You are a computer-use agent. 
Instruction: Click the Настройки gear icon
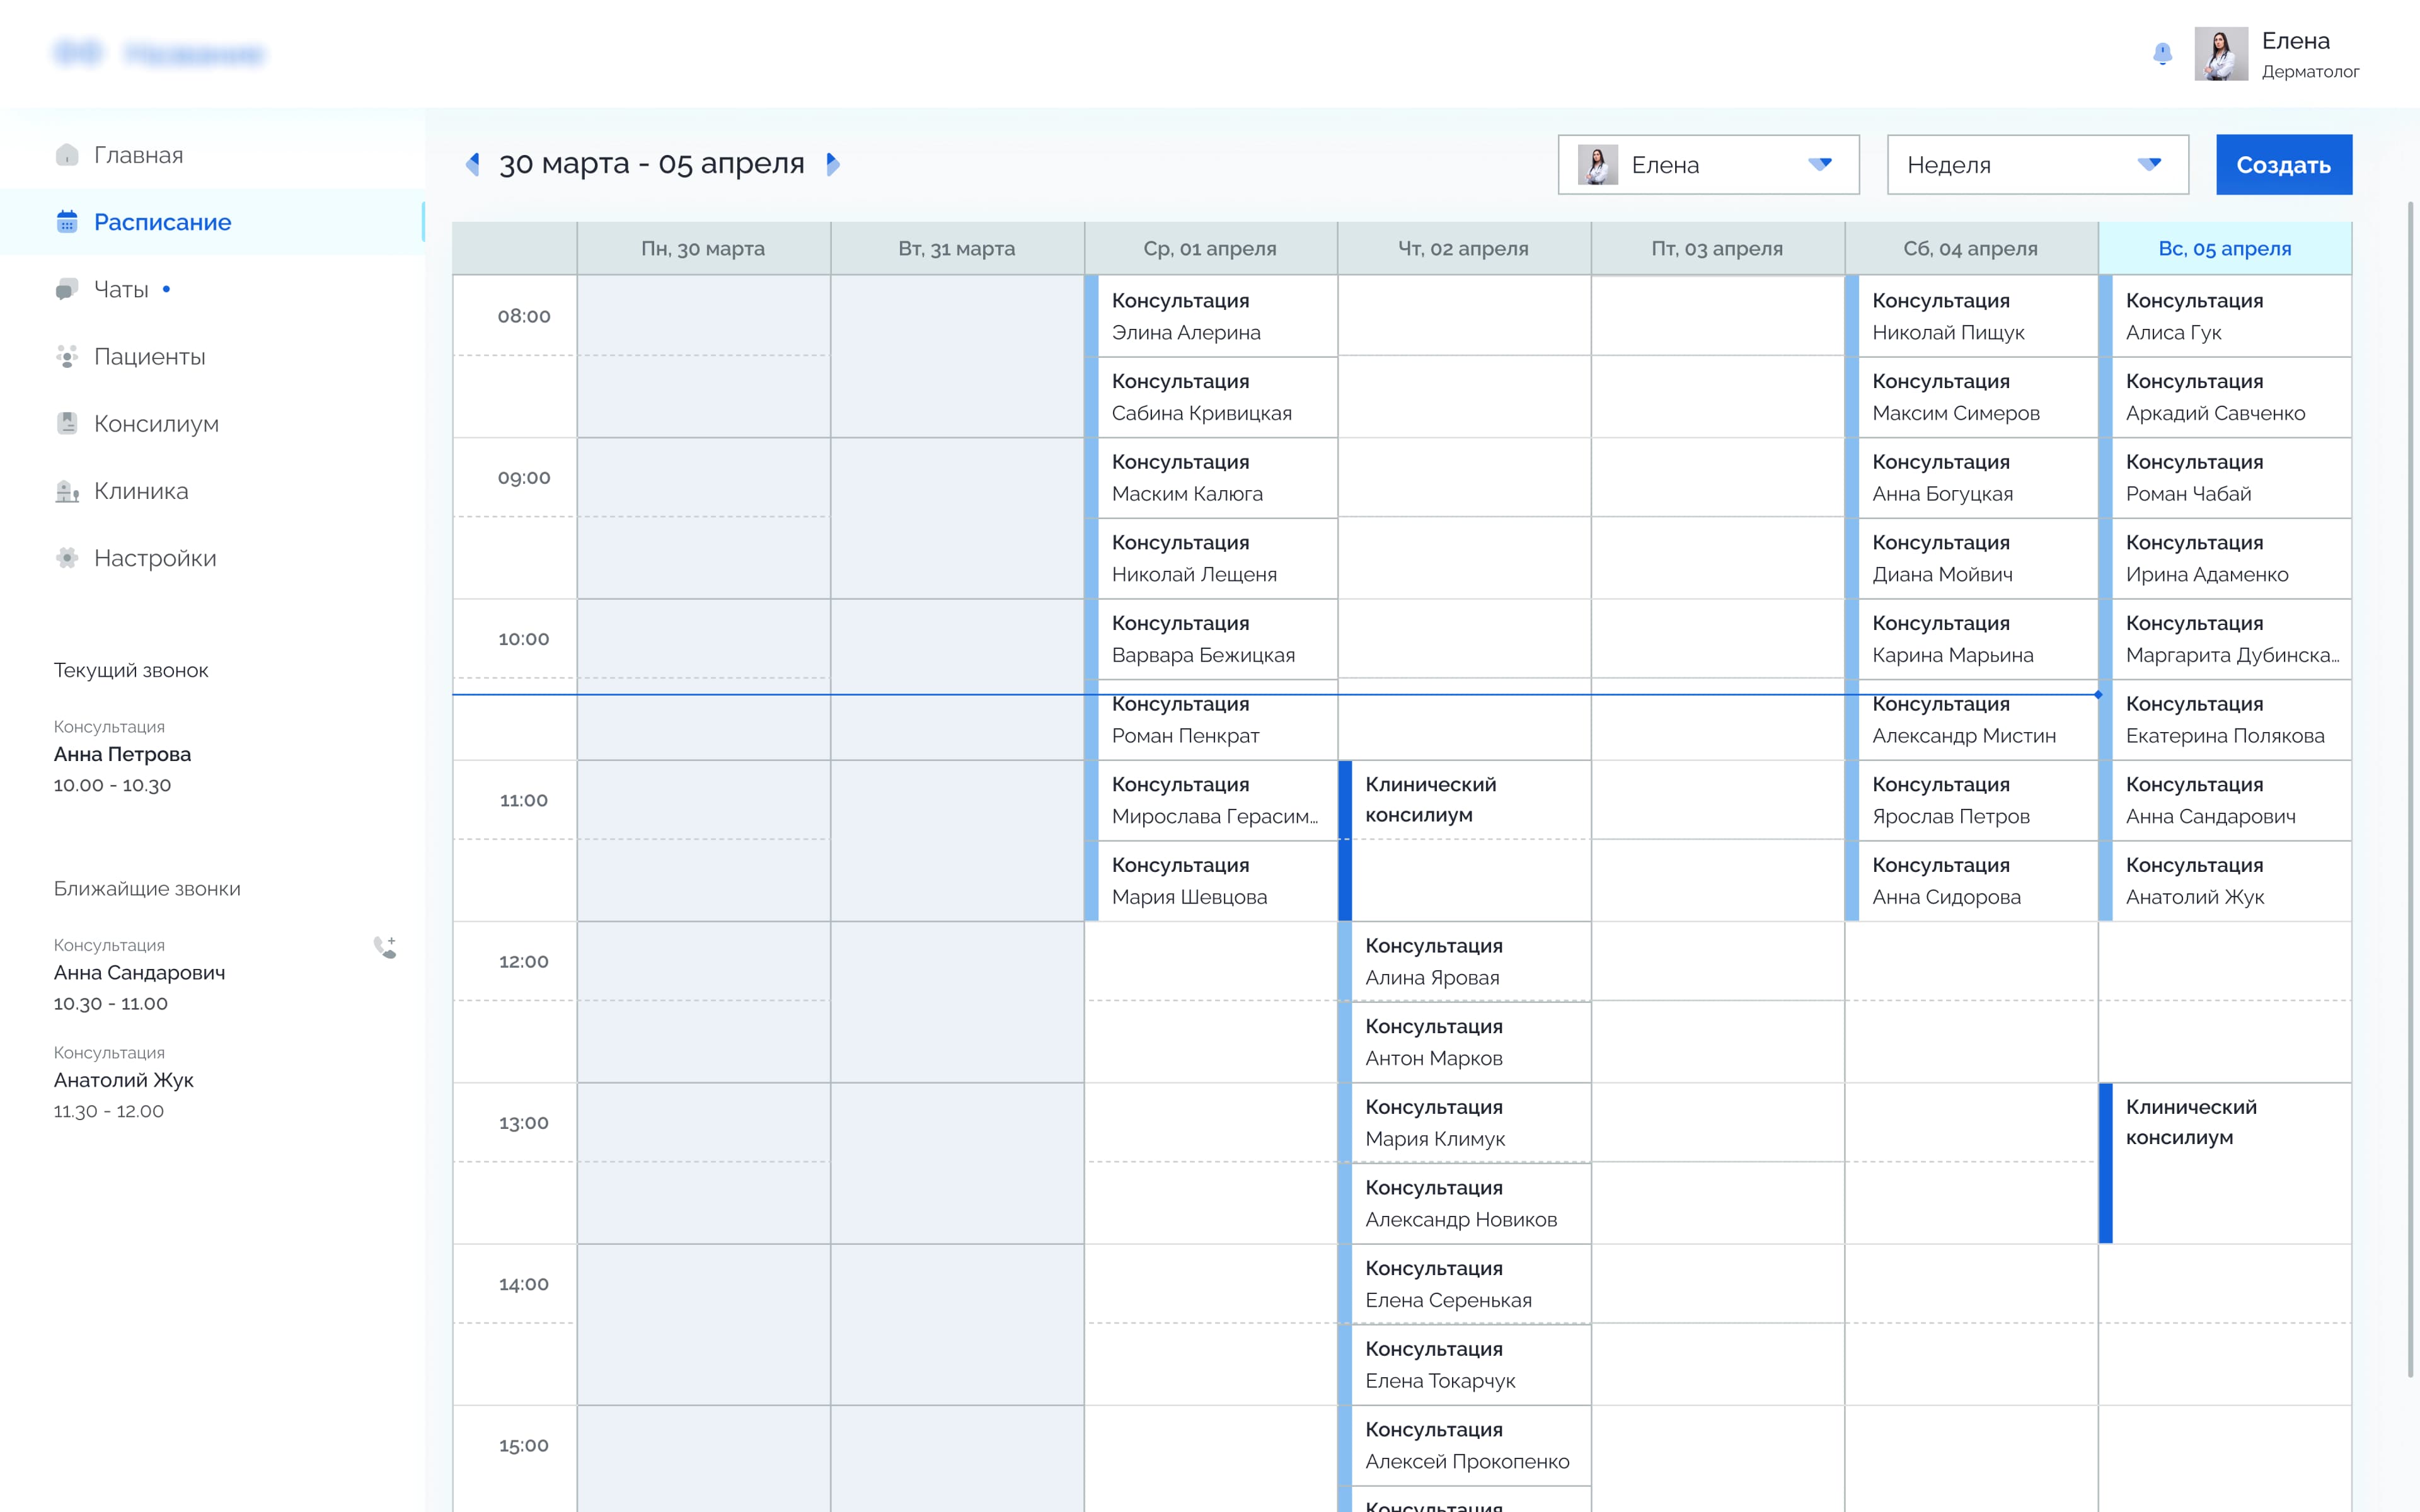coord(67,558)
